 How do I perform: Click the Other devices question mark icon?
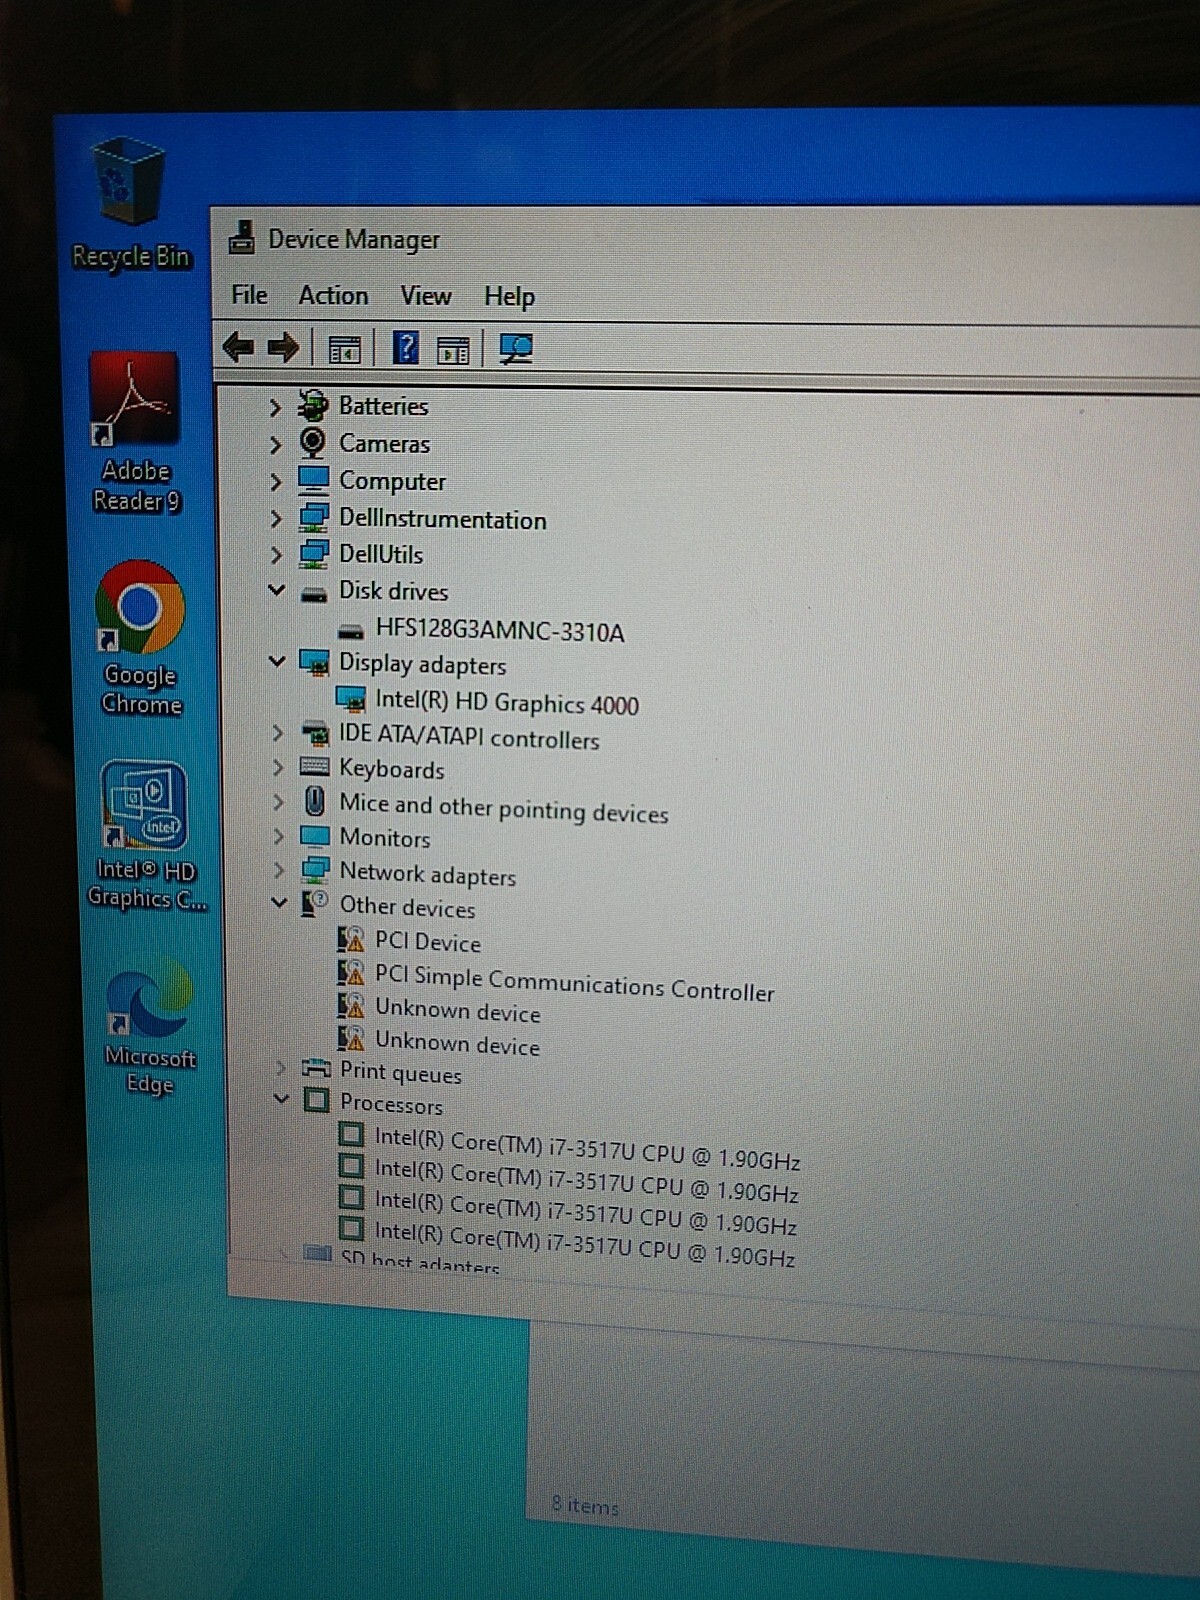[x=315, y=904]
